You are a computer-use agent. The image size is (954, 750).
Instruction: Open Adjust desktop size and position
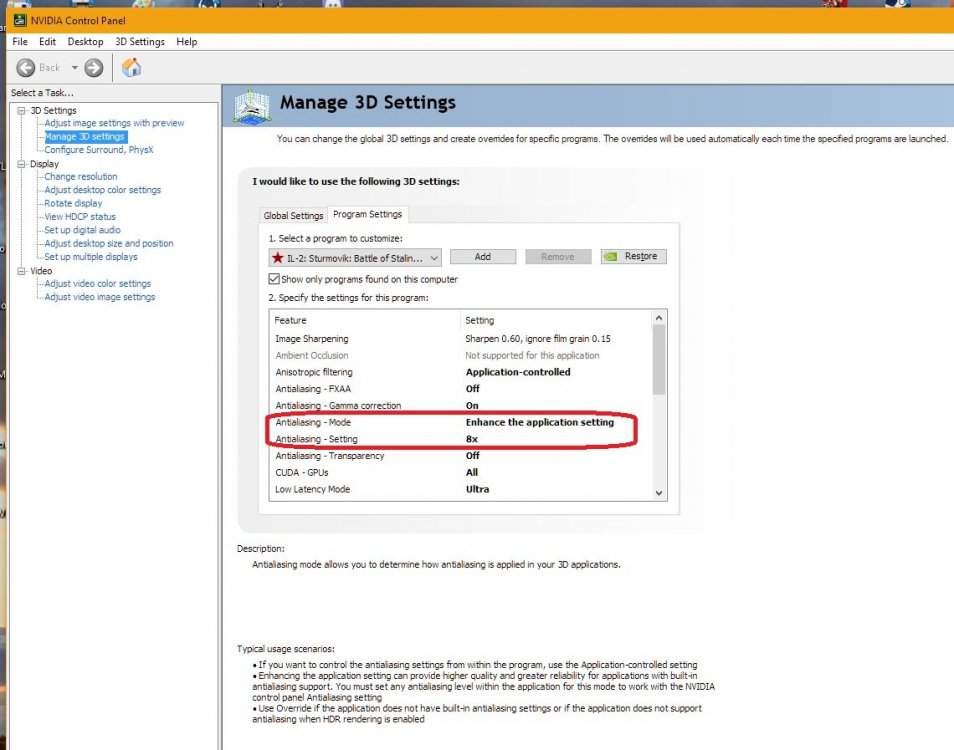pos(109,243)
